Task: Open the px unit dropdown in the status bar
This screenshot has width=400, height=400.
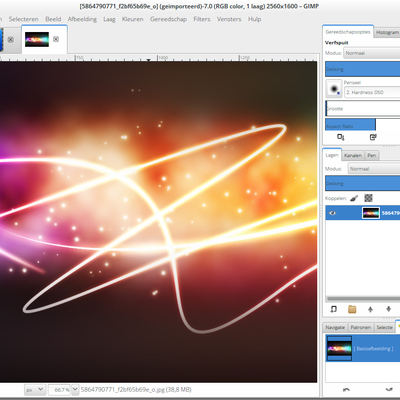Action: [35, 389]
